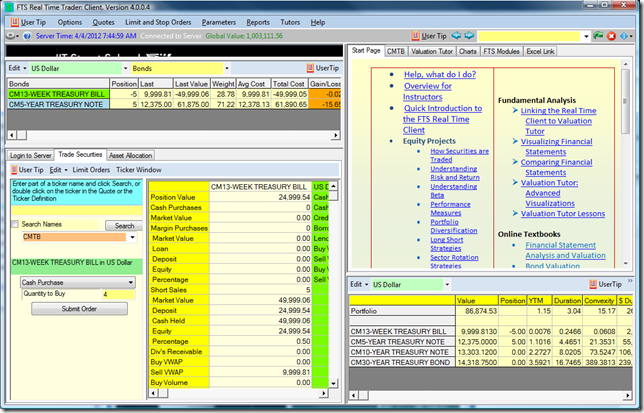
Task: Open the 'Visualizing Financial Statements' link
Action: point(557,147)
